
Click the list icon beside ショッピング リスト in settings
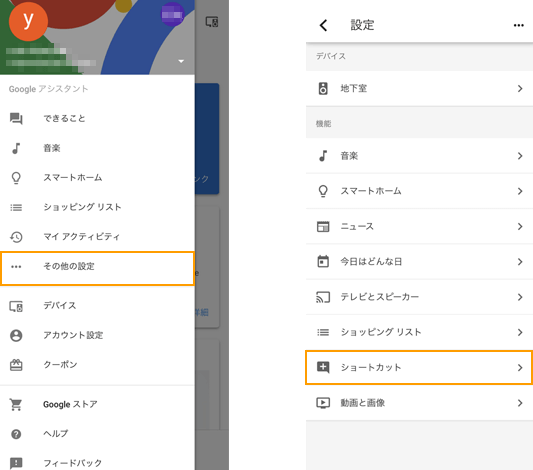[x=323, y=332]
